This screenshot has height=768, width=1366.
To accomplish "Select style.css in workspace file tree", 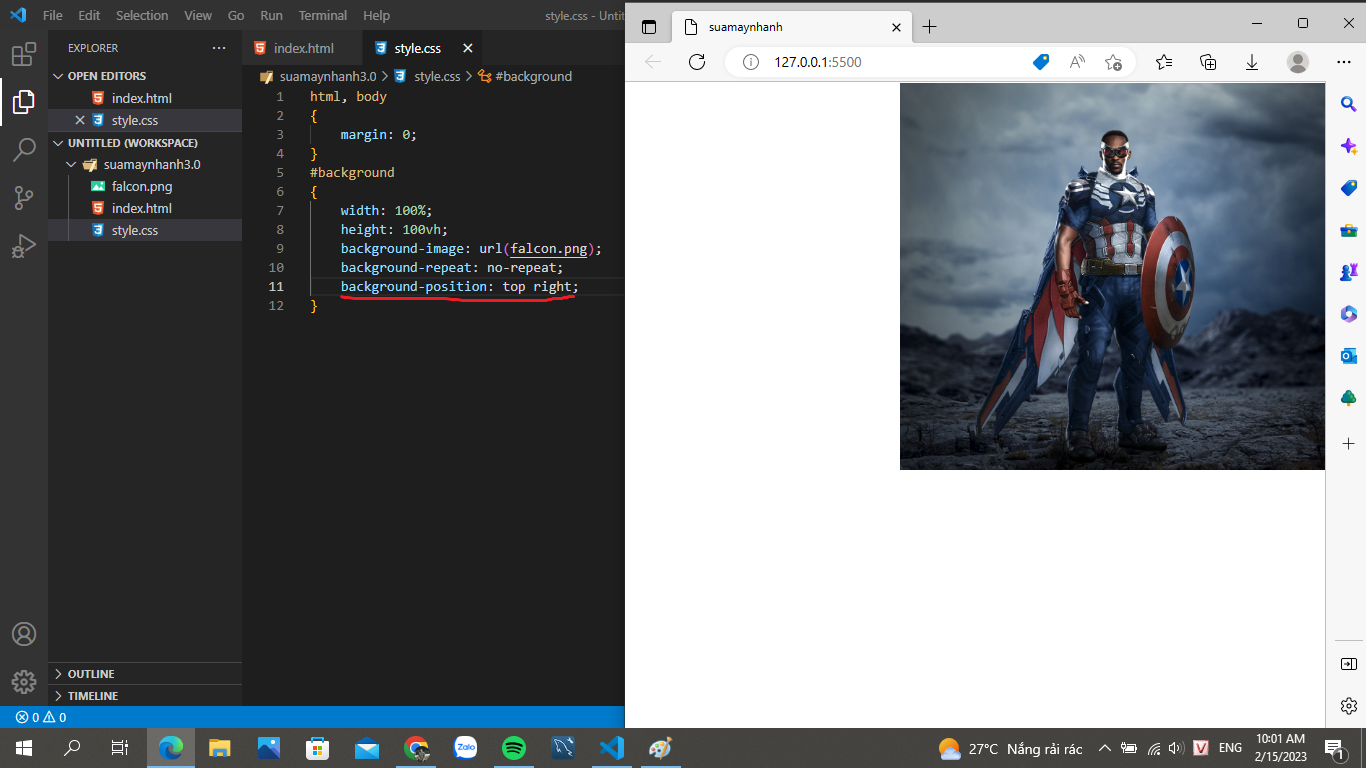I will (x=145, y=231).
